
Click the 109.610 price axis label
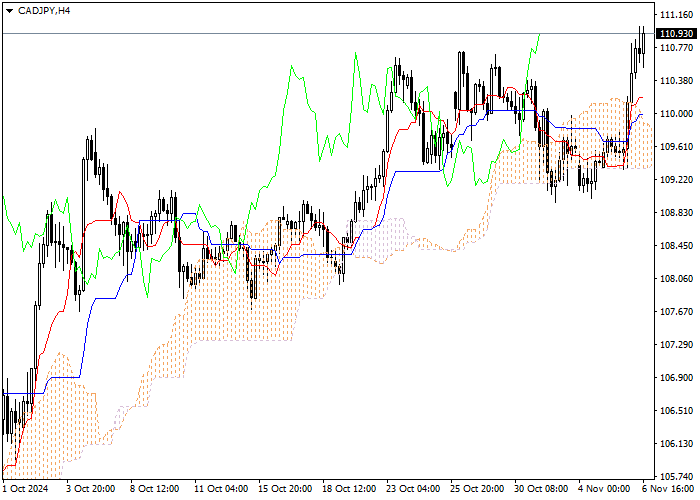pyautogui.click(x=676, y=147)
